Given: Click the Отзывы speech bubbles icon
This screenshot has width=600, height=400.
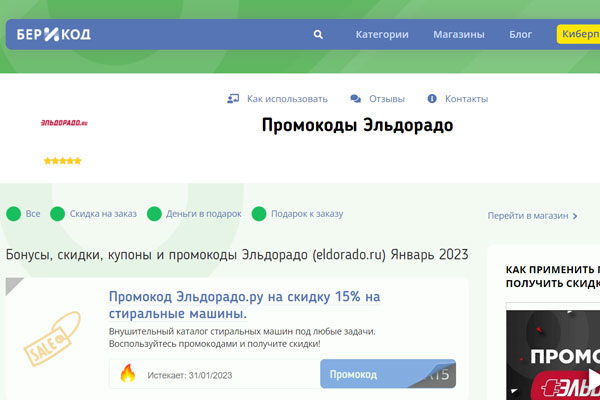Looking at the screenshot, I should 355,99.
